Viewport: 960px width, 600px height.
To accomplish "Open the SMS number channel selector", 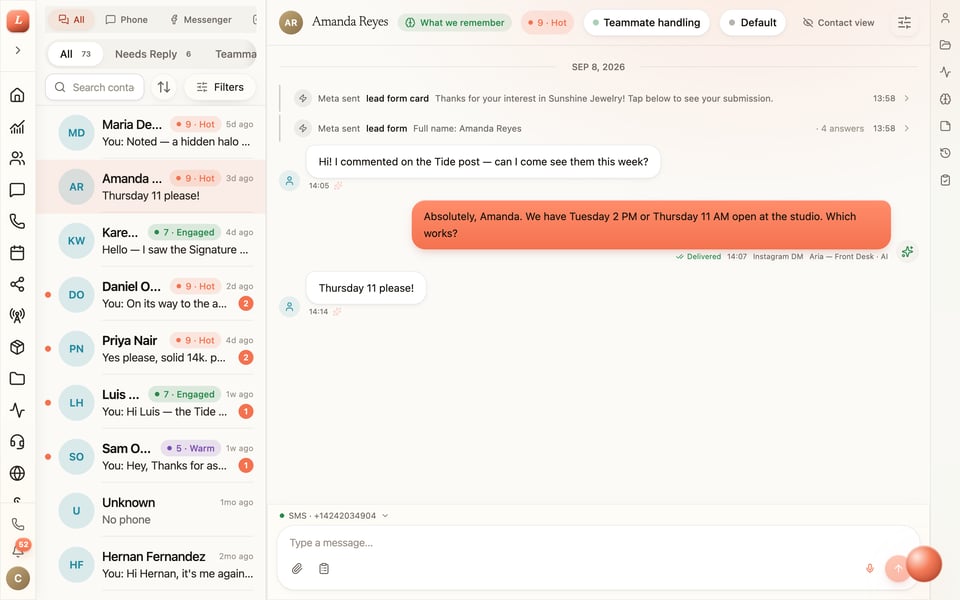I will click(x=334, y=516).
